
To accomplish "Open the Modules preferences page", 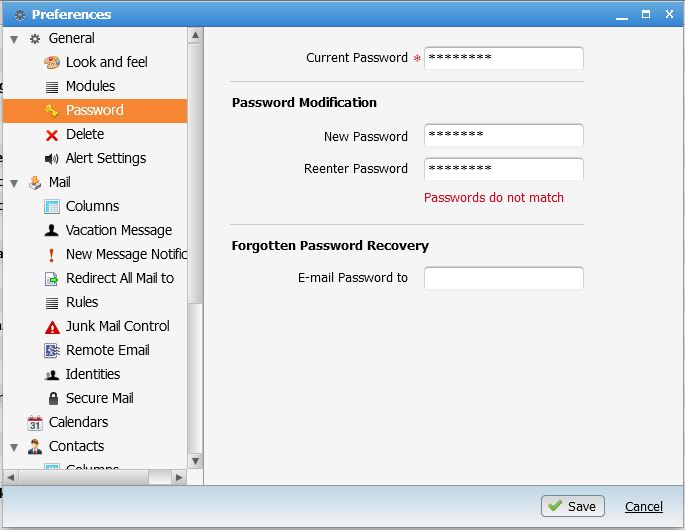I will click(90, 86).
